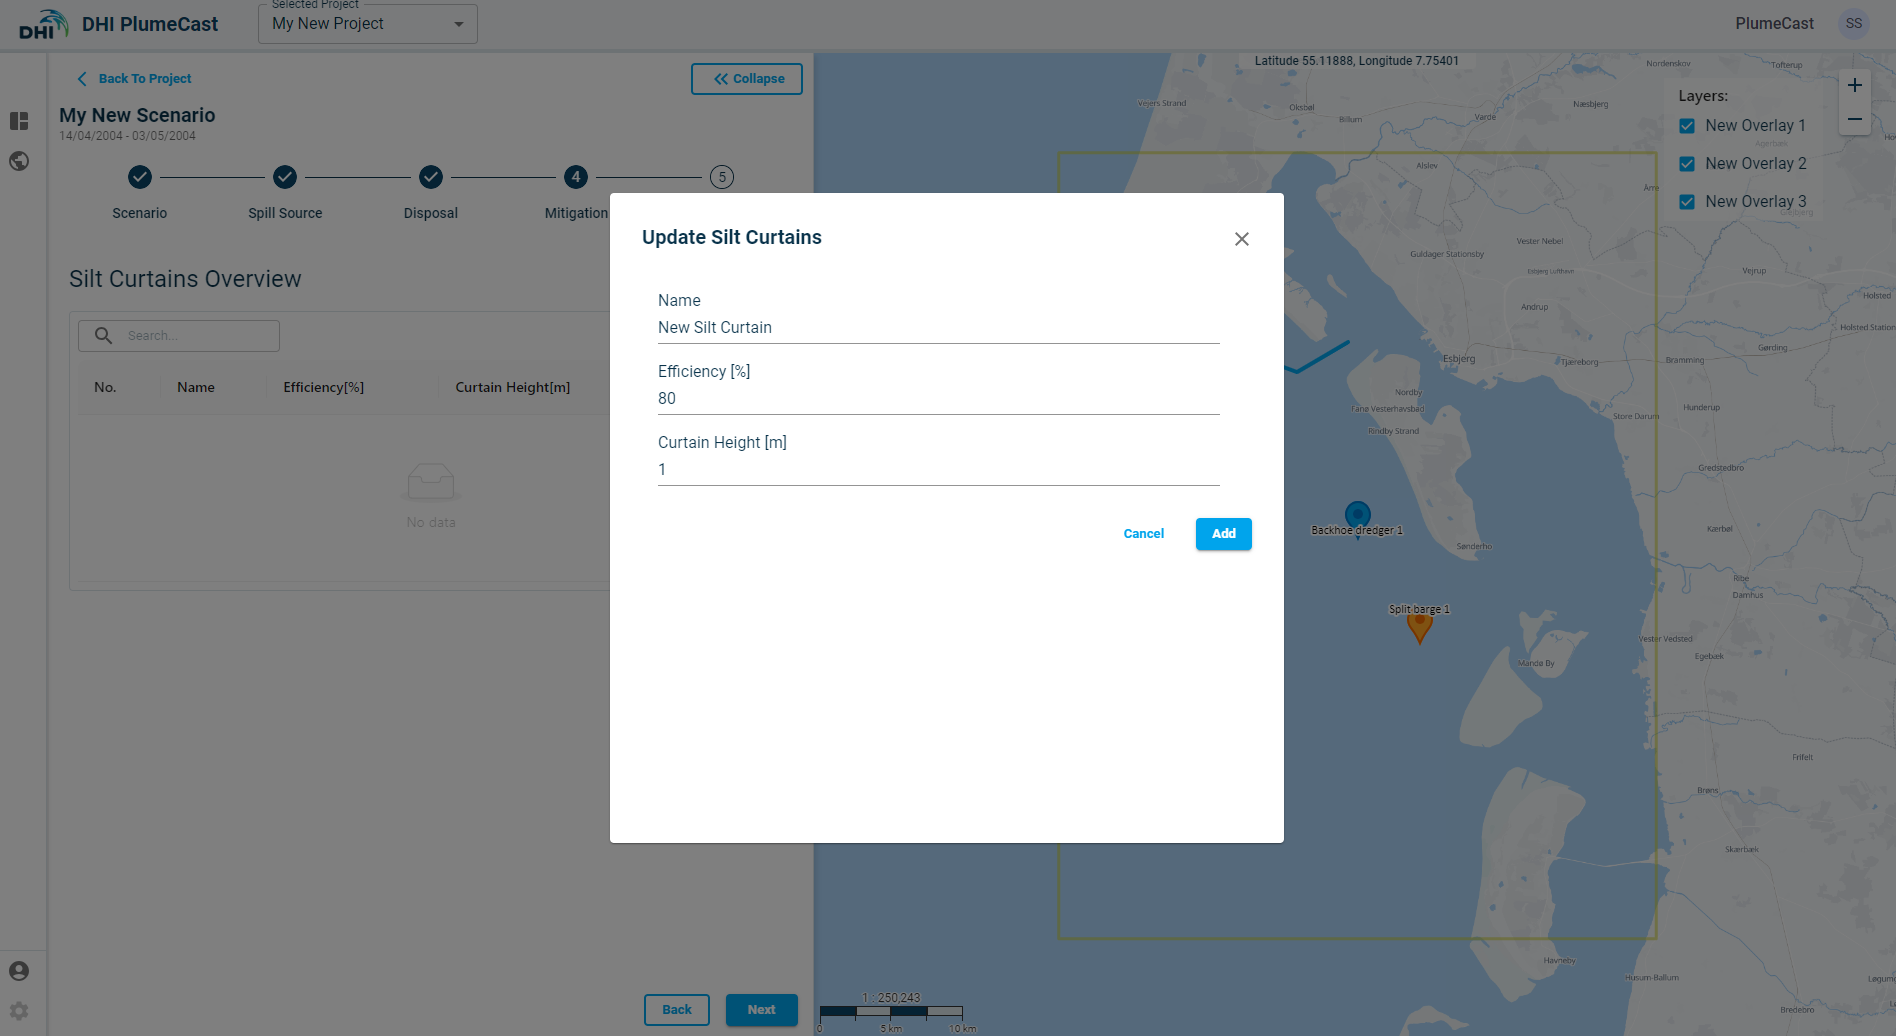Click Cancel in the silt curtain dialog
The width and height of the screenshot is (1896, 1036).
pos(1143,534)
